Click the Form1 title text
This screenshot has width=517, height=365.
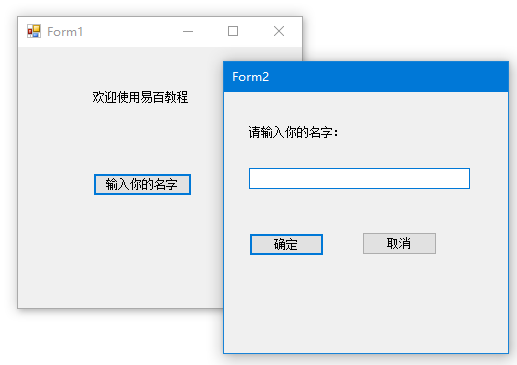tap(65, 32)
